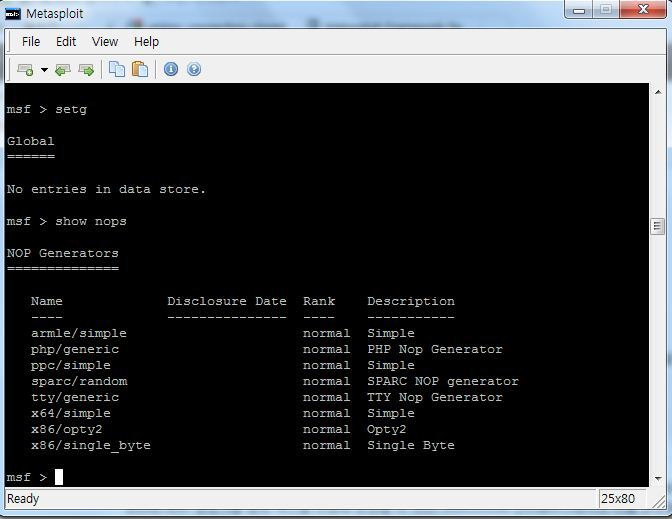Go to next tab with right arrow icon
The image size is (672, 519).
tap(86, 69)
